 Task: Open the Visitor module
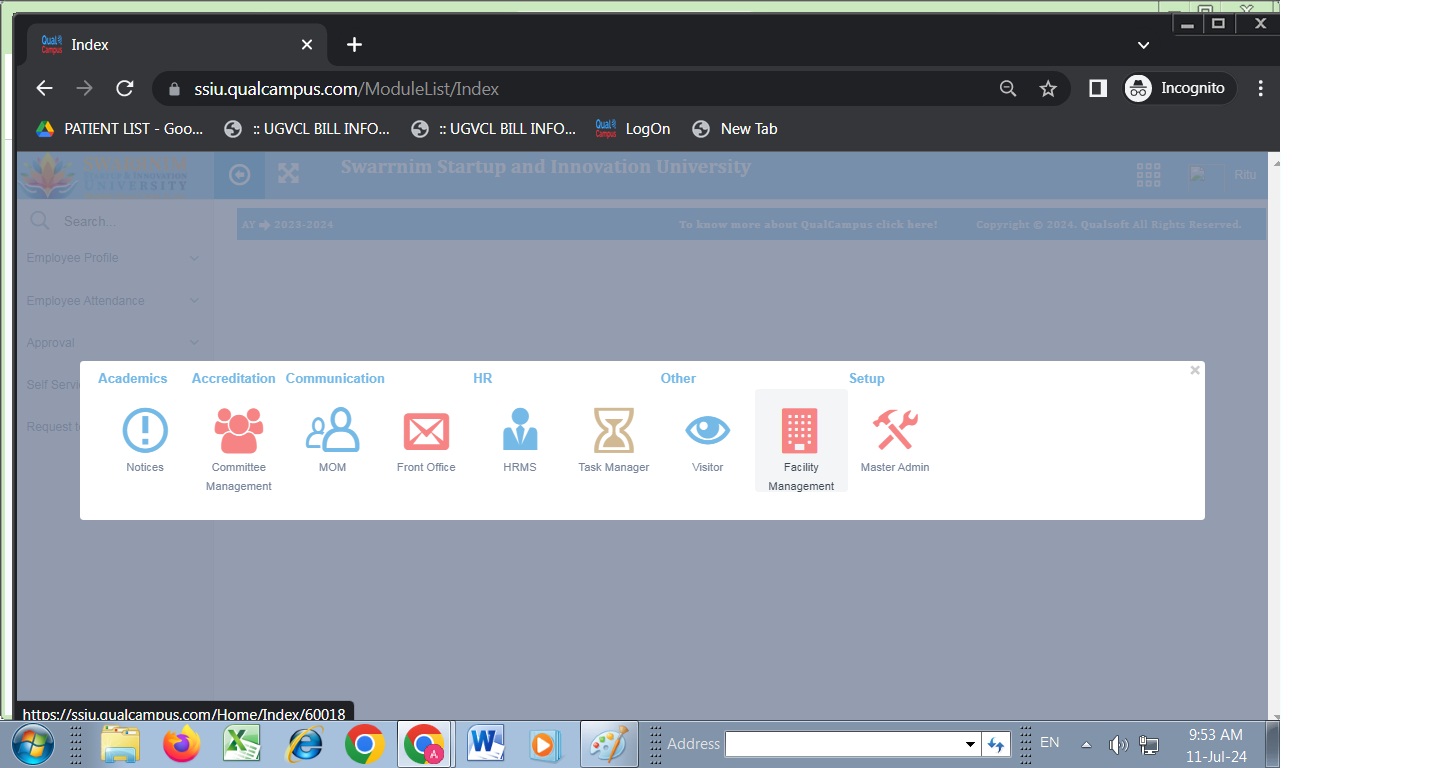coord(707,440)
